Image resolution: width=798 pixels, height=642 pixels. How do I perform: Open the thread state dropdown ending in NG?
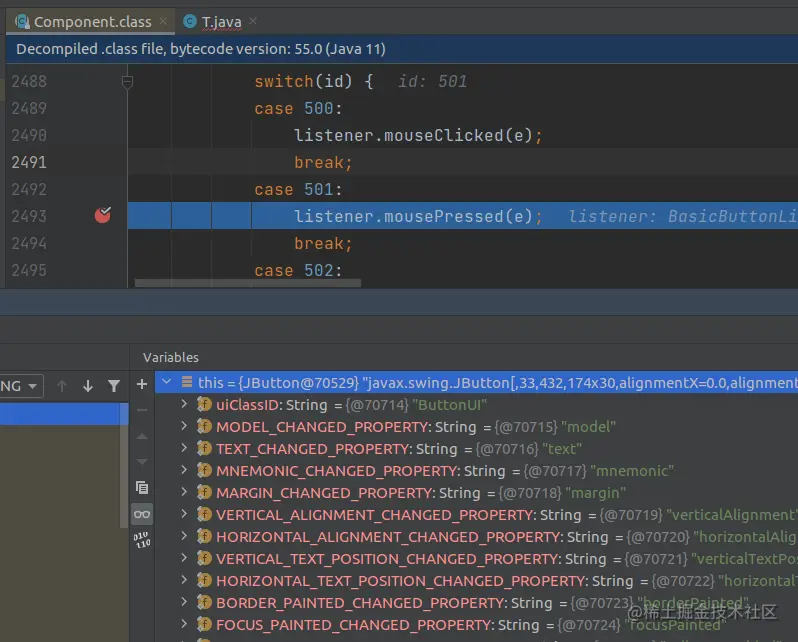point(21,386)
